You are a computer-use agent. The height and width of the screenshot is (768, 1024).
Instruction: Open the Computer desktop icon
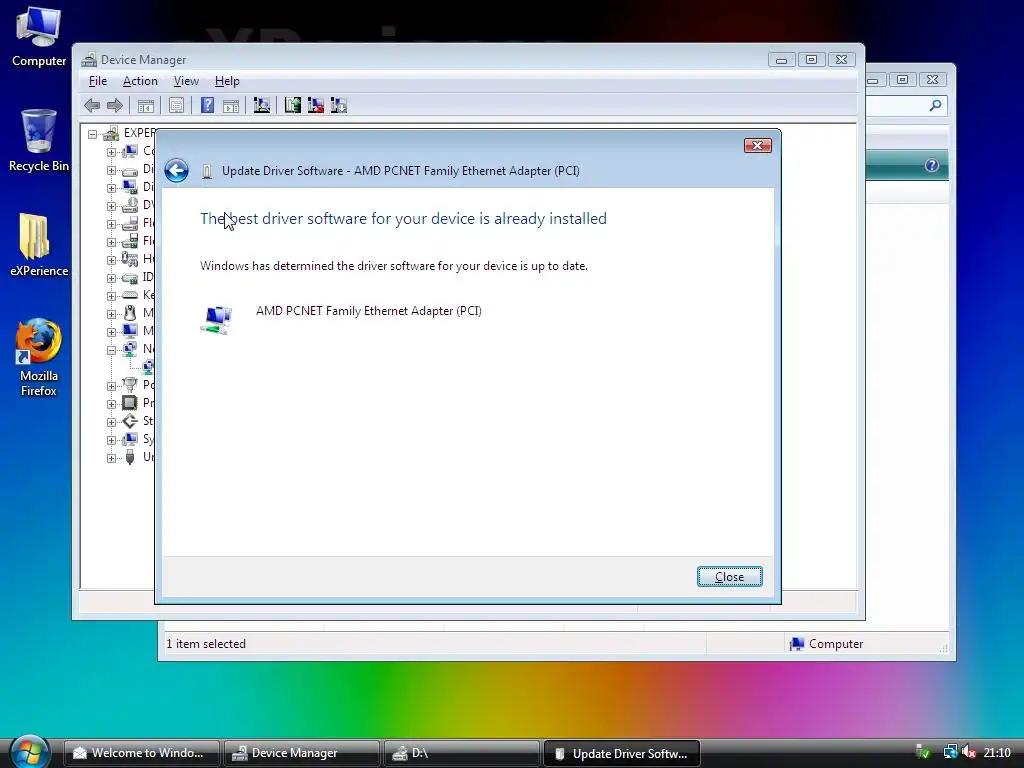tap(39, 36)
